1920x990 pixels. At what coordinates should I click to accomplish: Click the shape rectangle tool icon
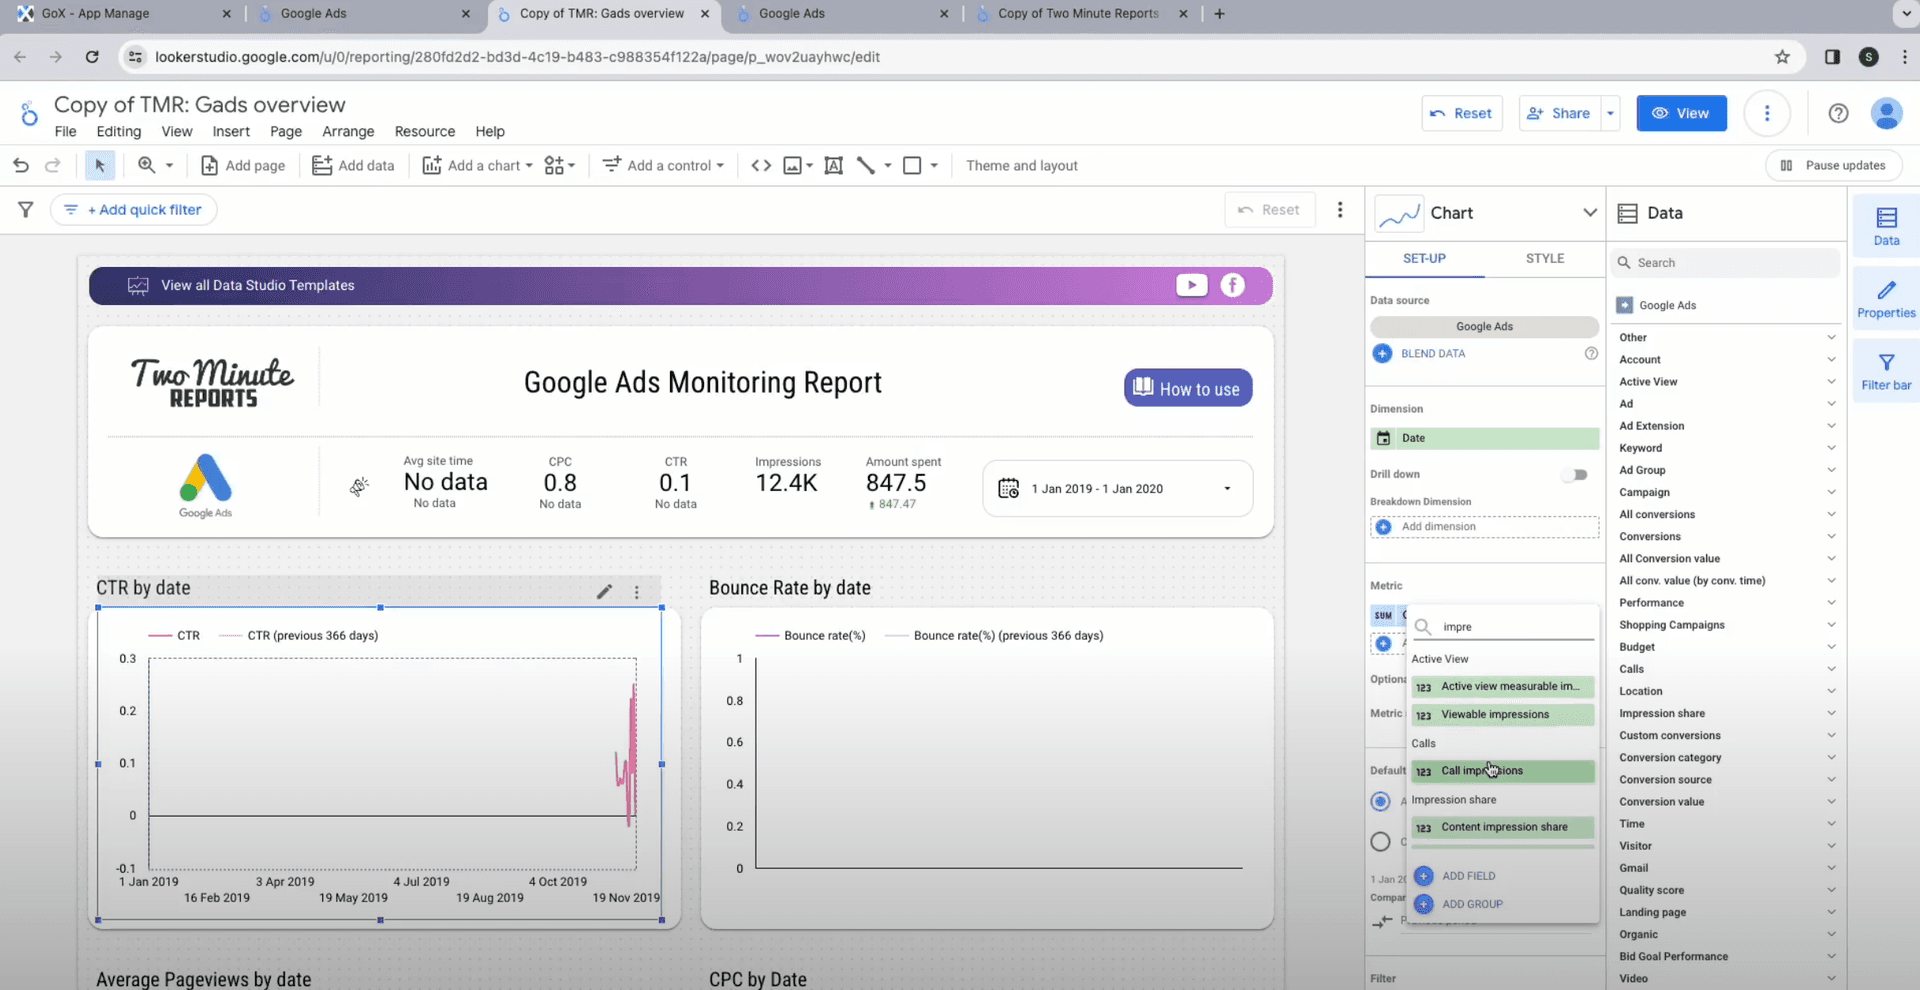[x=912, y=165]
